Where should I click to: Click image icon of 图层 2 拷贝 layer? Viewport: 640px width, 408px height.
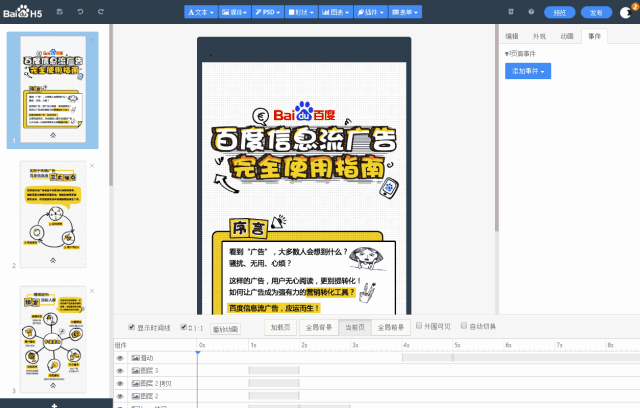(x=136, y=384)
